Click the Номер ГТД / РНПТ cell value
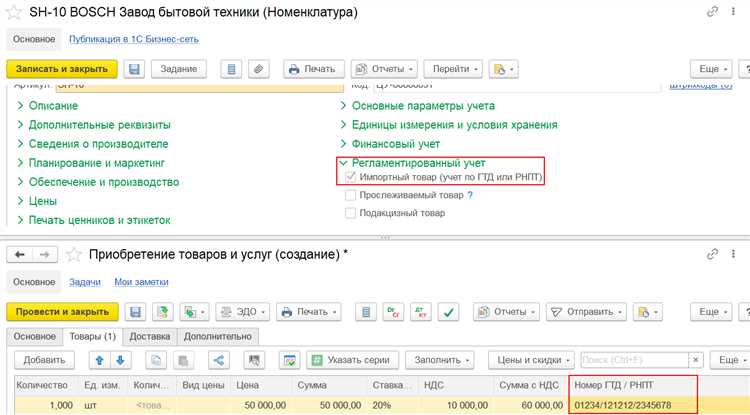 tap(622, 405)
